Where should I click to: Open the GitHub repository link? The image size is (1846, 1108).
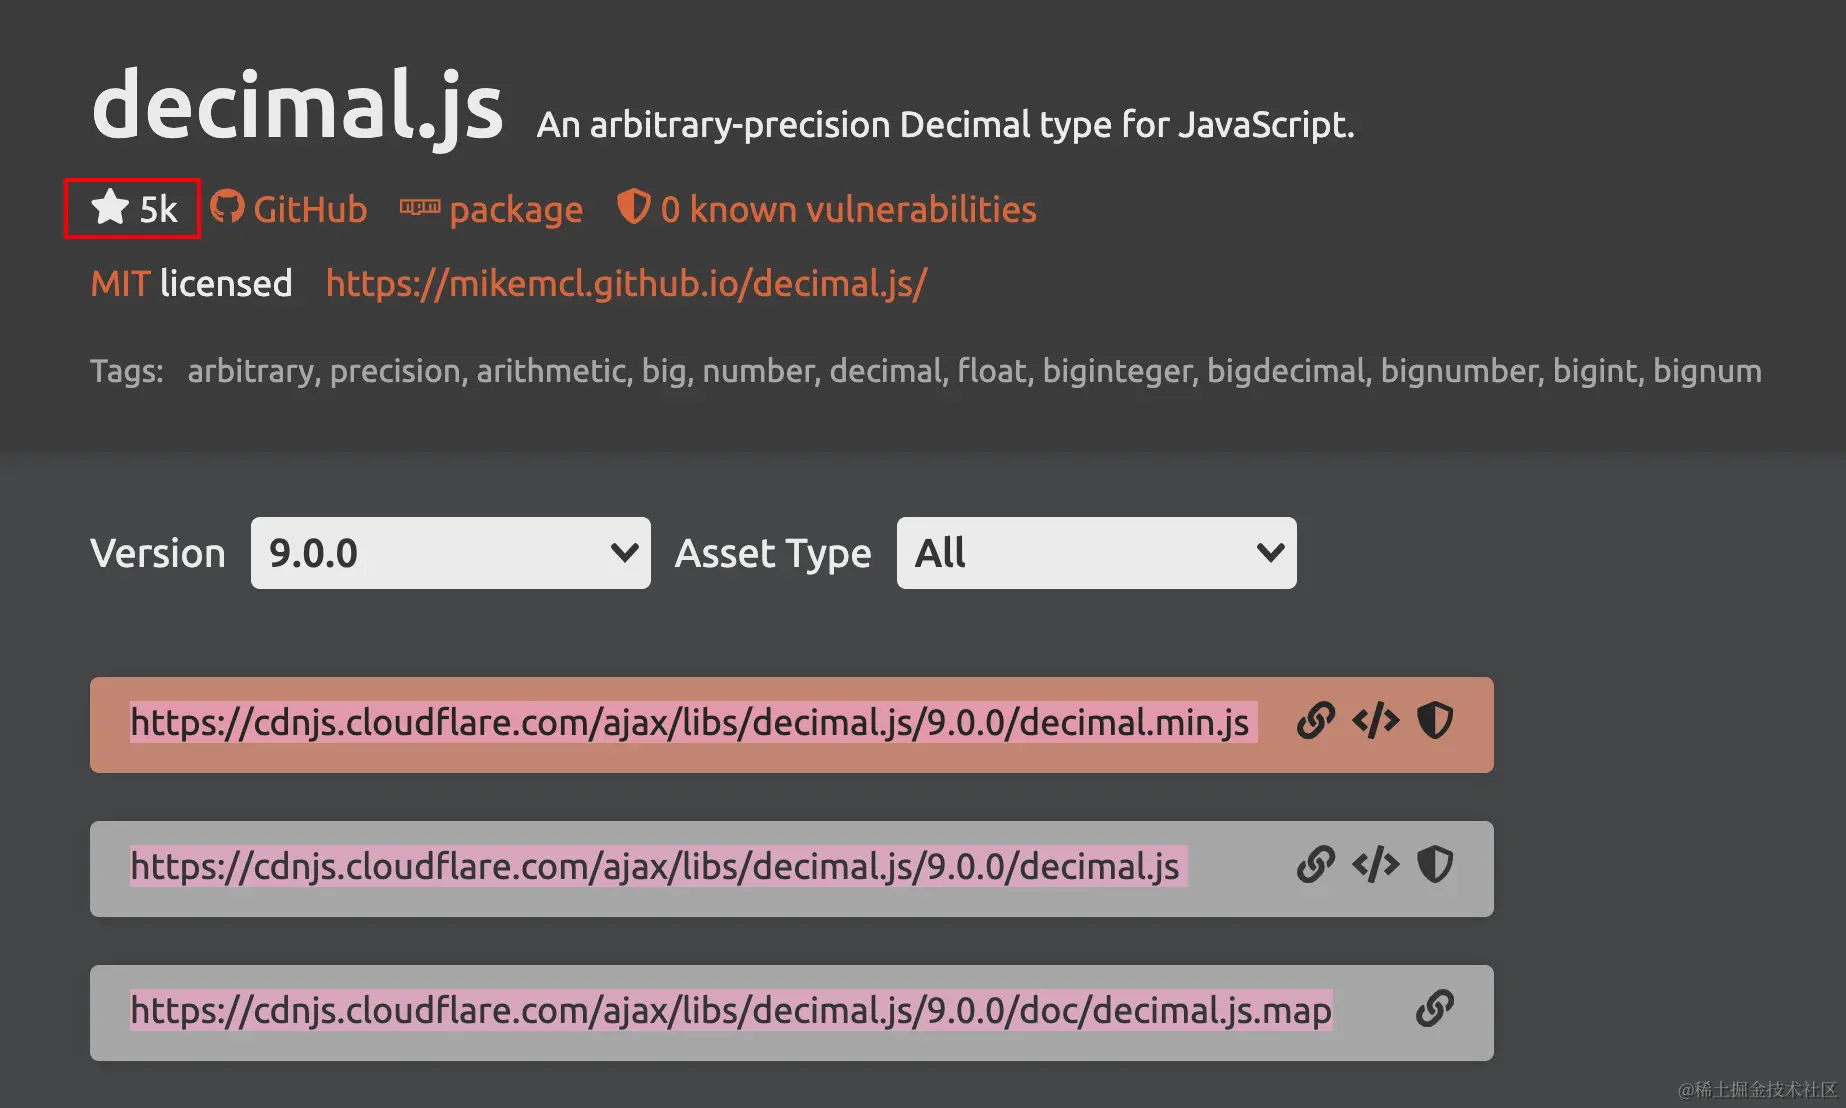pos(310,210)
